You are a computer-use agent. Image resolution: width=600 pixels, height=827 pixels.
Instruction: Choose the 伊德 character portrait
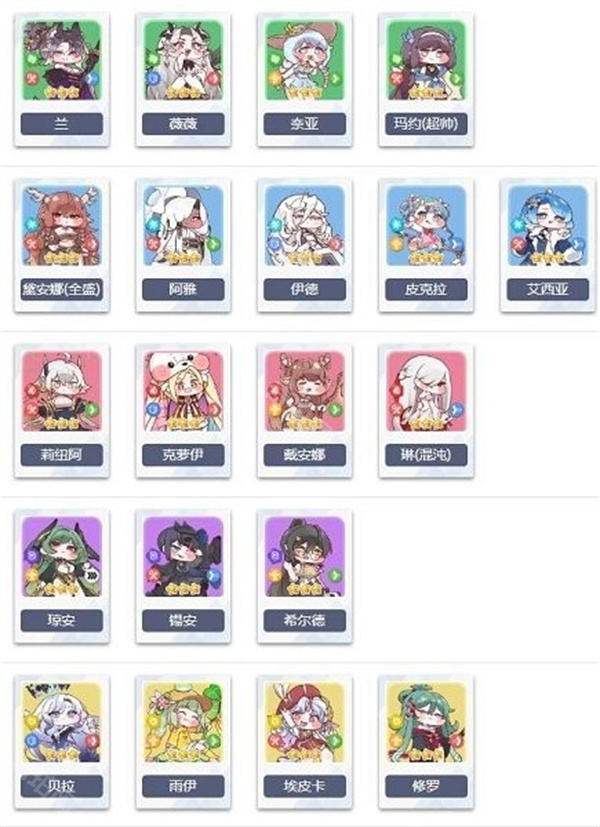(305, 226)
